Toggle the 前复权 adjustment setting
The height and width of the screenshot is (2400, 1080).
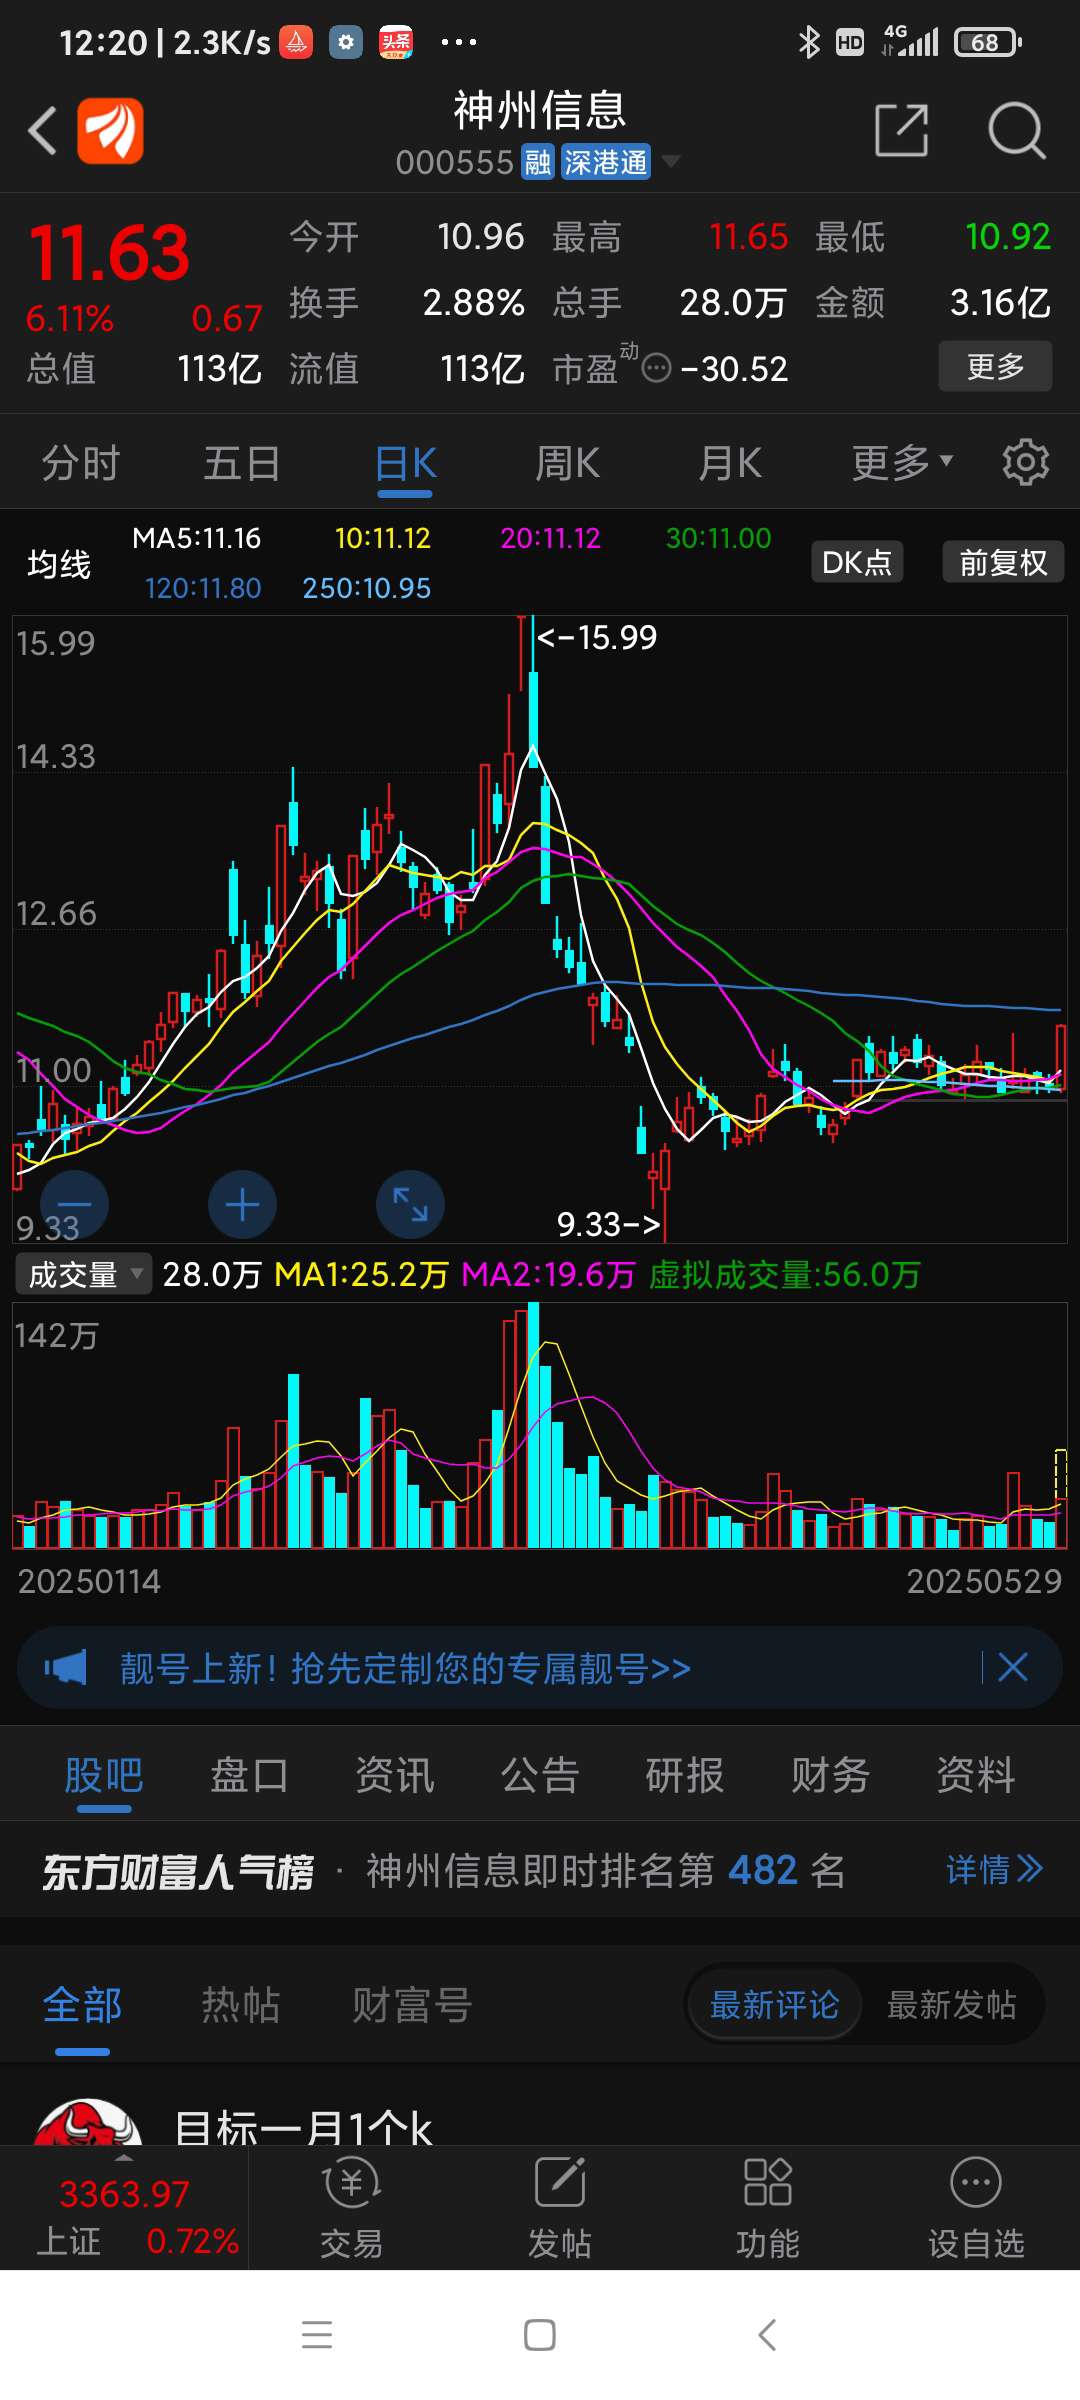pos(1003,562)
